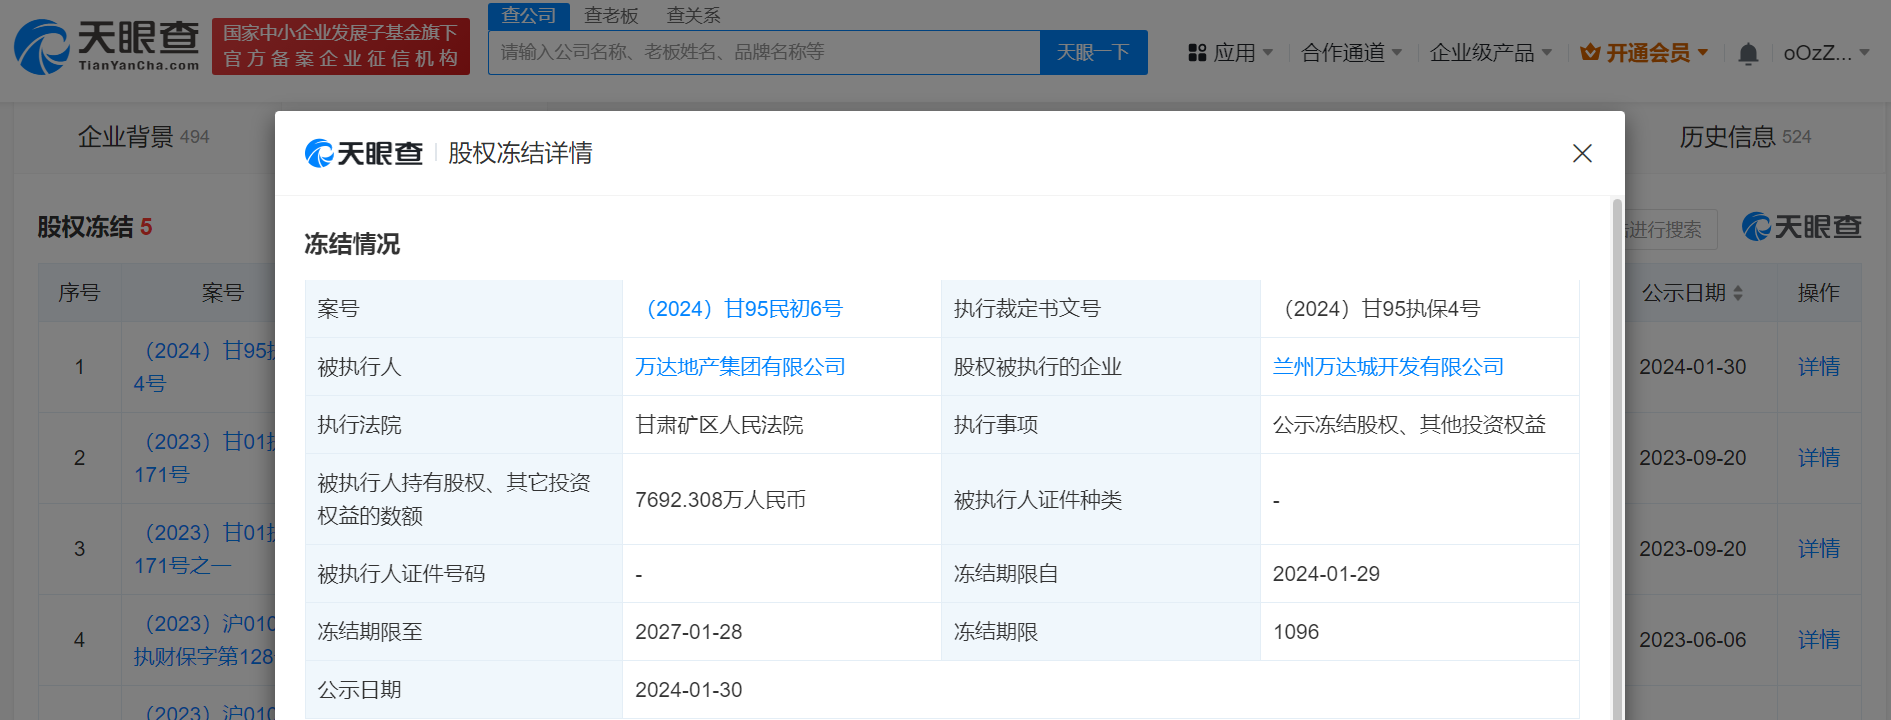
Task: Click the dialog's vertical scrollbar
Action: coord(1617,460)
